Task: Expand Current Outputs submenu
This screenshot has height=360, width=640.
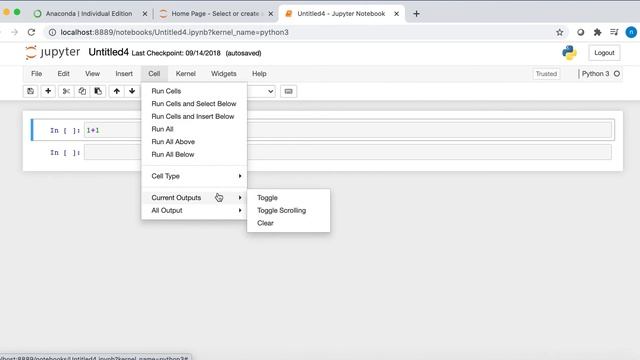Action: click(x=194, y=198)
